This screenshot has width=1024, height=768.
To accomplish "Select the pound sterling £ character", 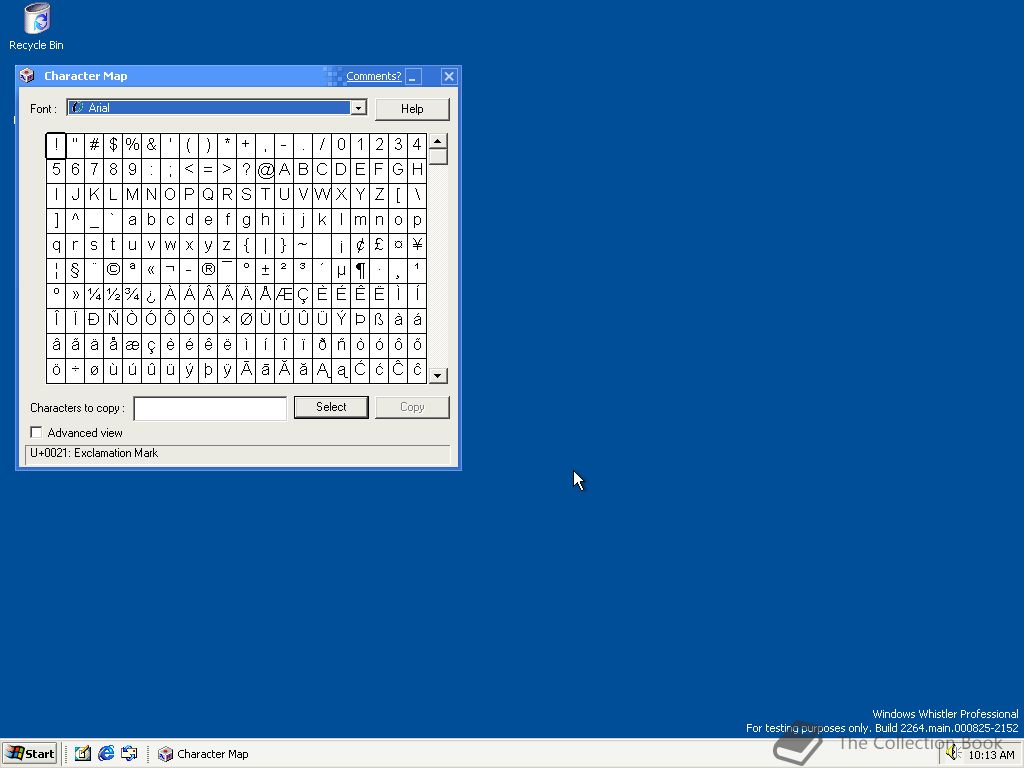I will 379,245.
